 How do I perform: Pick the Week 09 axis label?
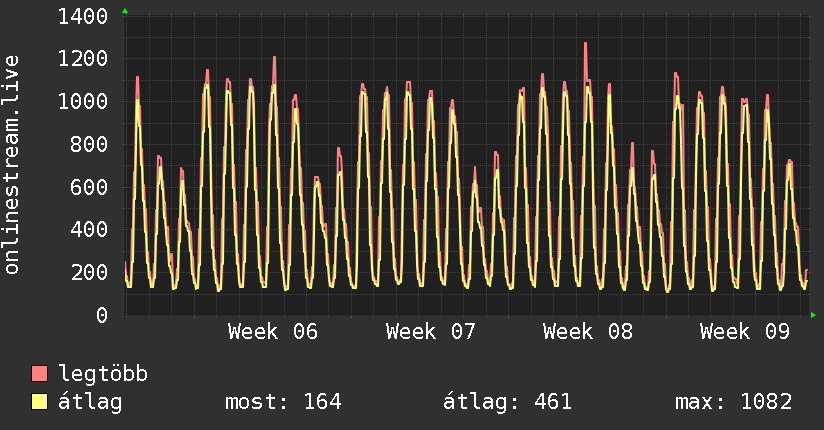pos(744,331)
